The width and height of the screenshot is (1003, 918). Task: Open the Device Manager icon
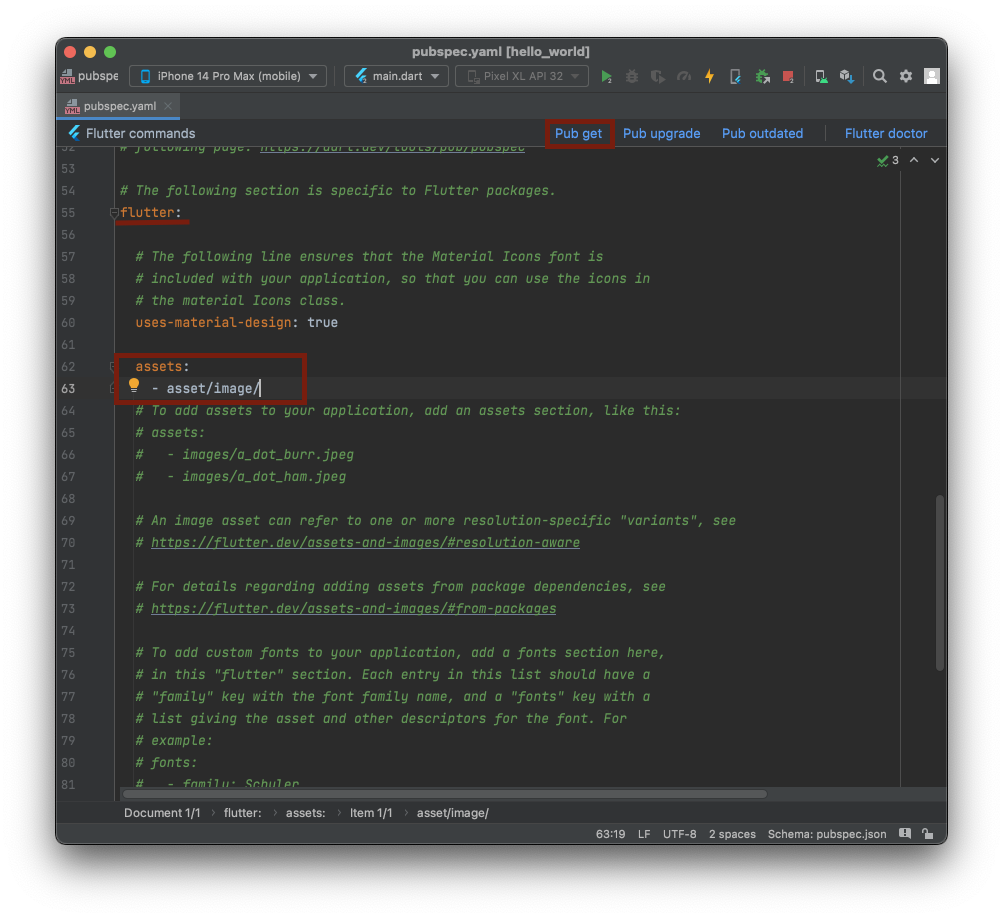pos(821,77)
